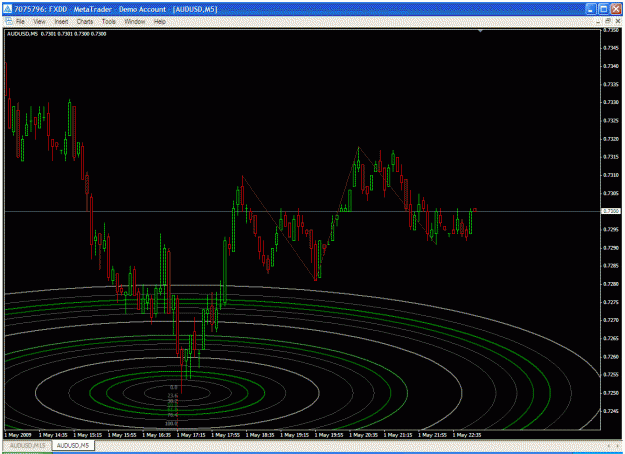Click the 0.7245 price scale label
The width and height of the screenshot is (625, 454).
click(x=611, y=411)
